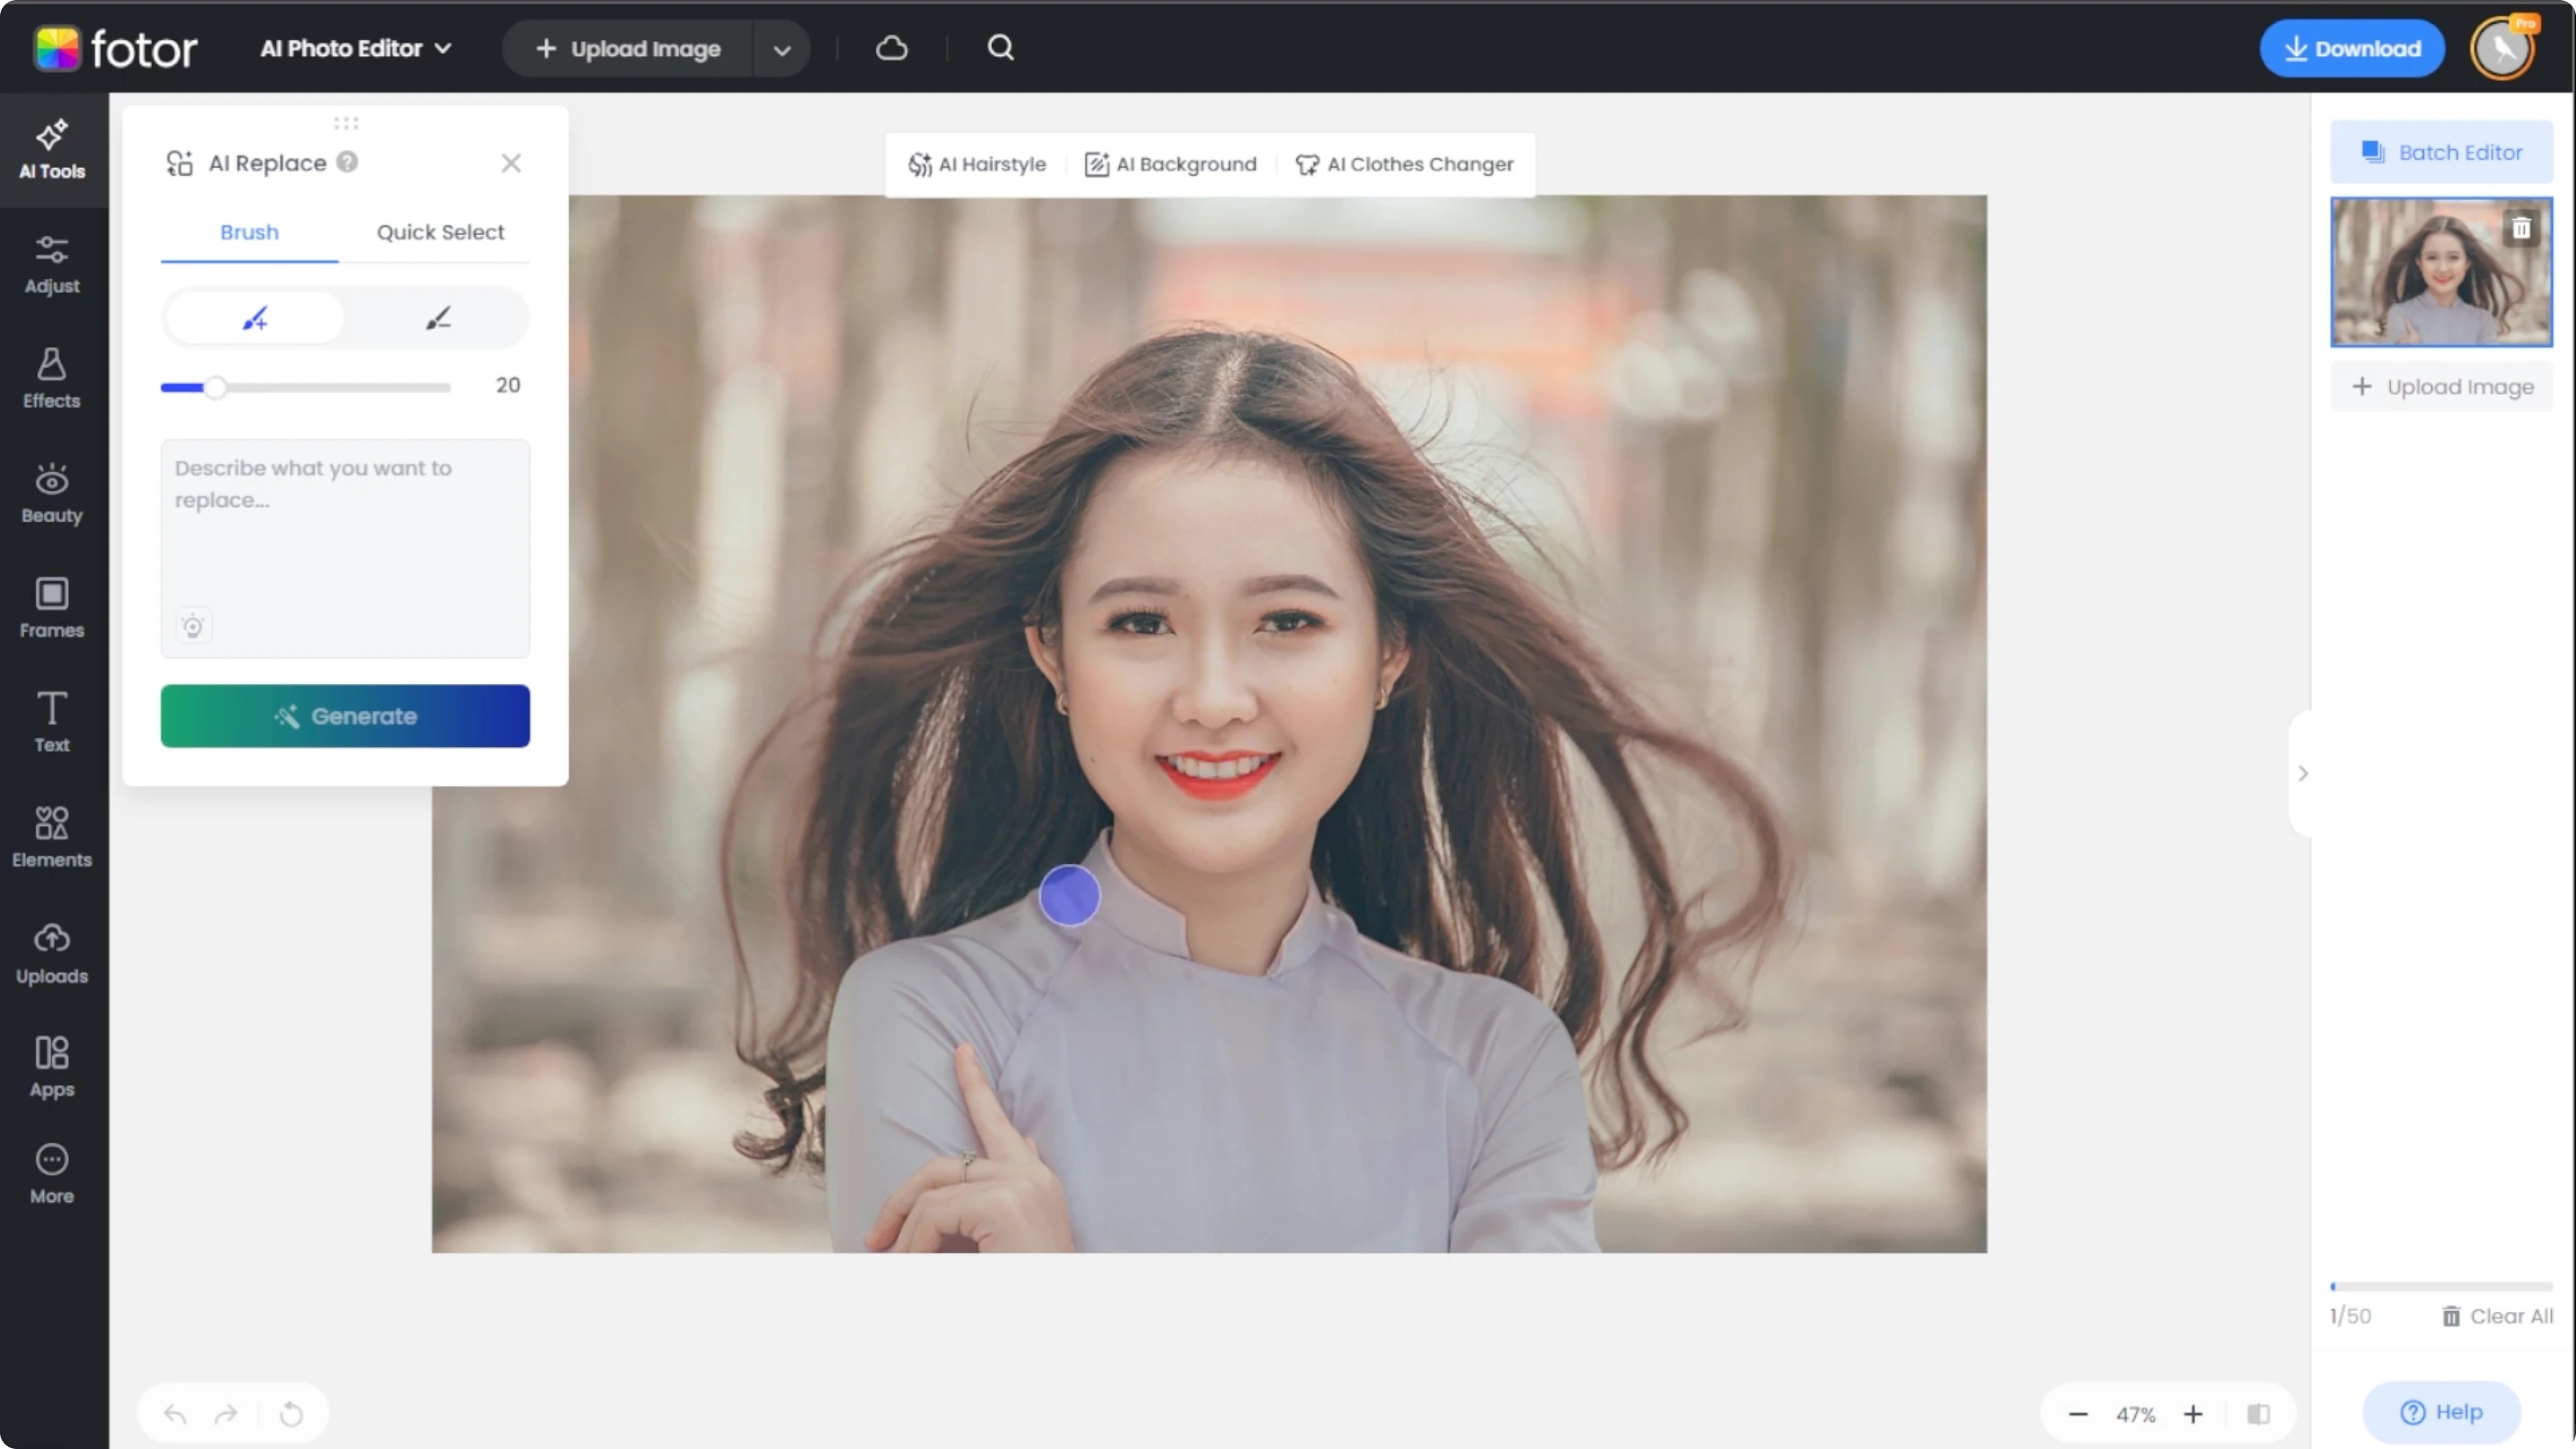The image size is (2576, 1449).
Task: Open the Beauty sidebar panel
Action: pyautogui.click(x=52, y=494)
